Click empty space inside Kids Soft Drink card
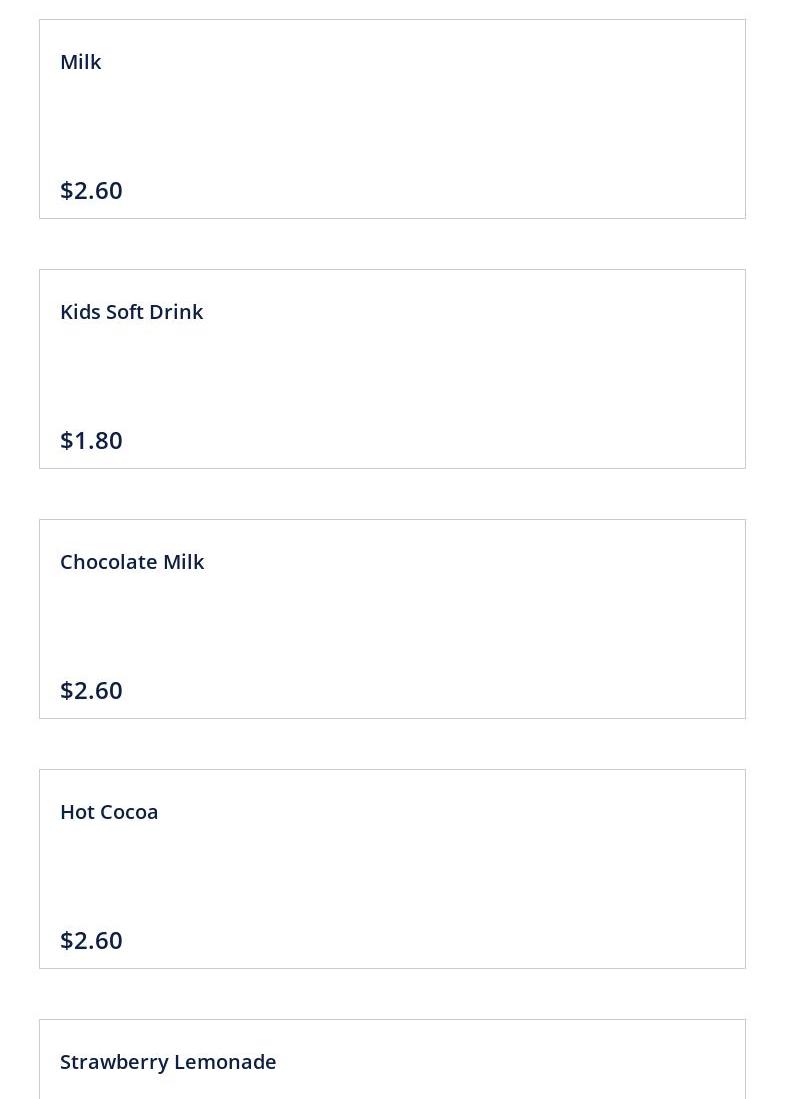785x1099 pixels. point(392,375)
